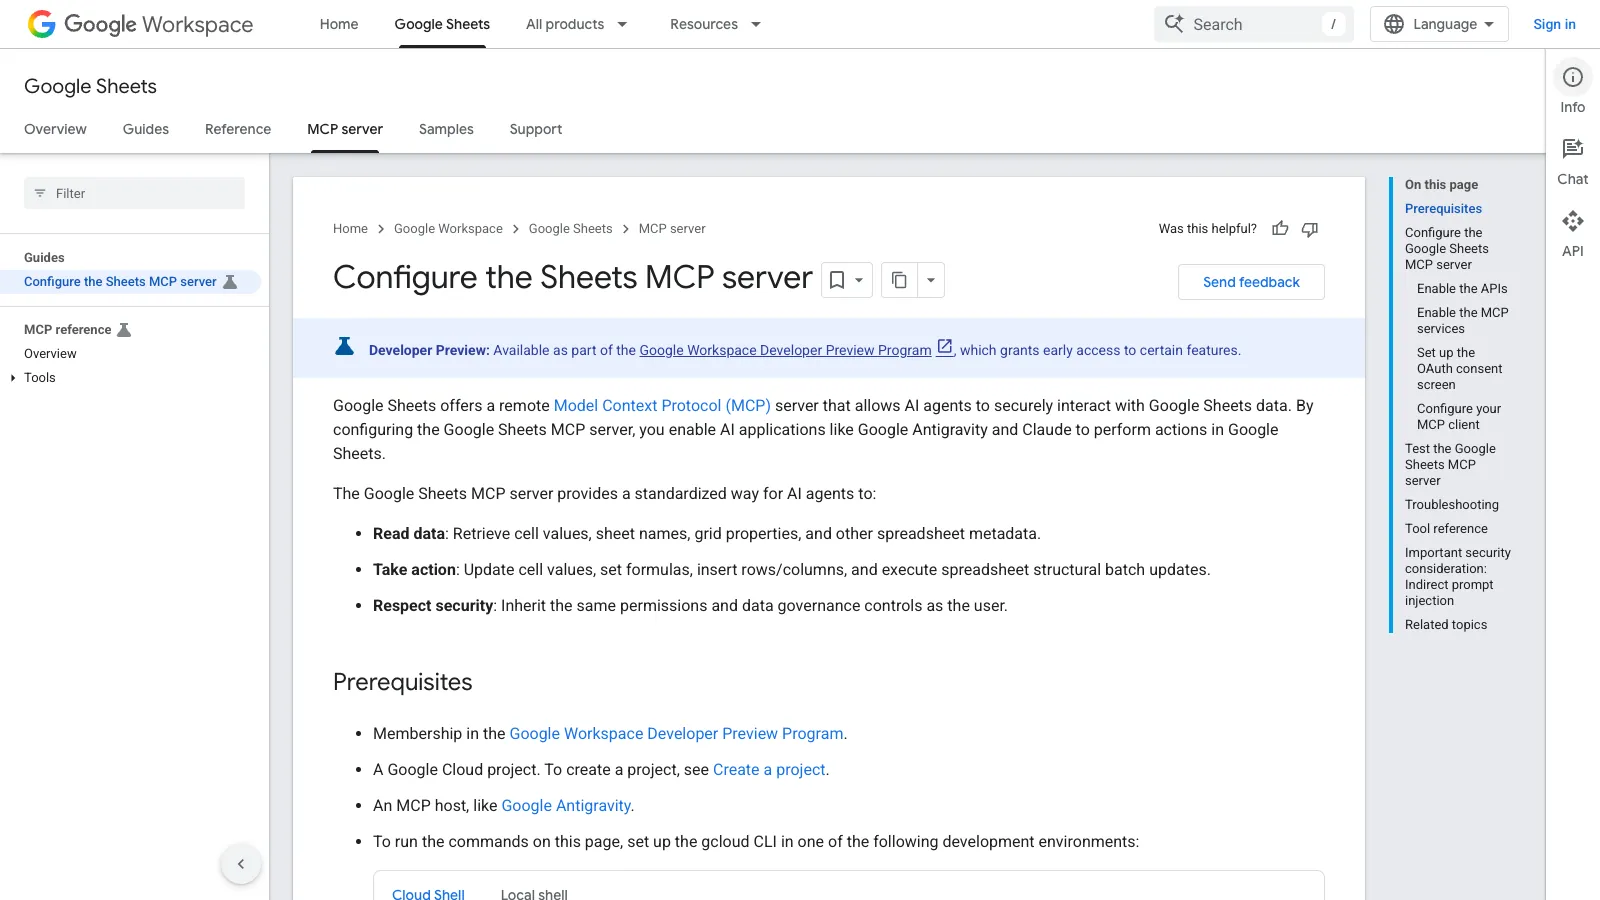
Task: Select the Local shell tab
Action: (x=534, y=893)
